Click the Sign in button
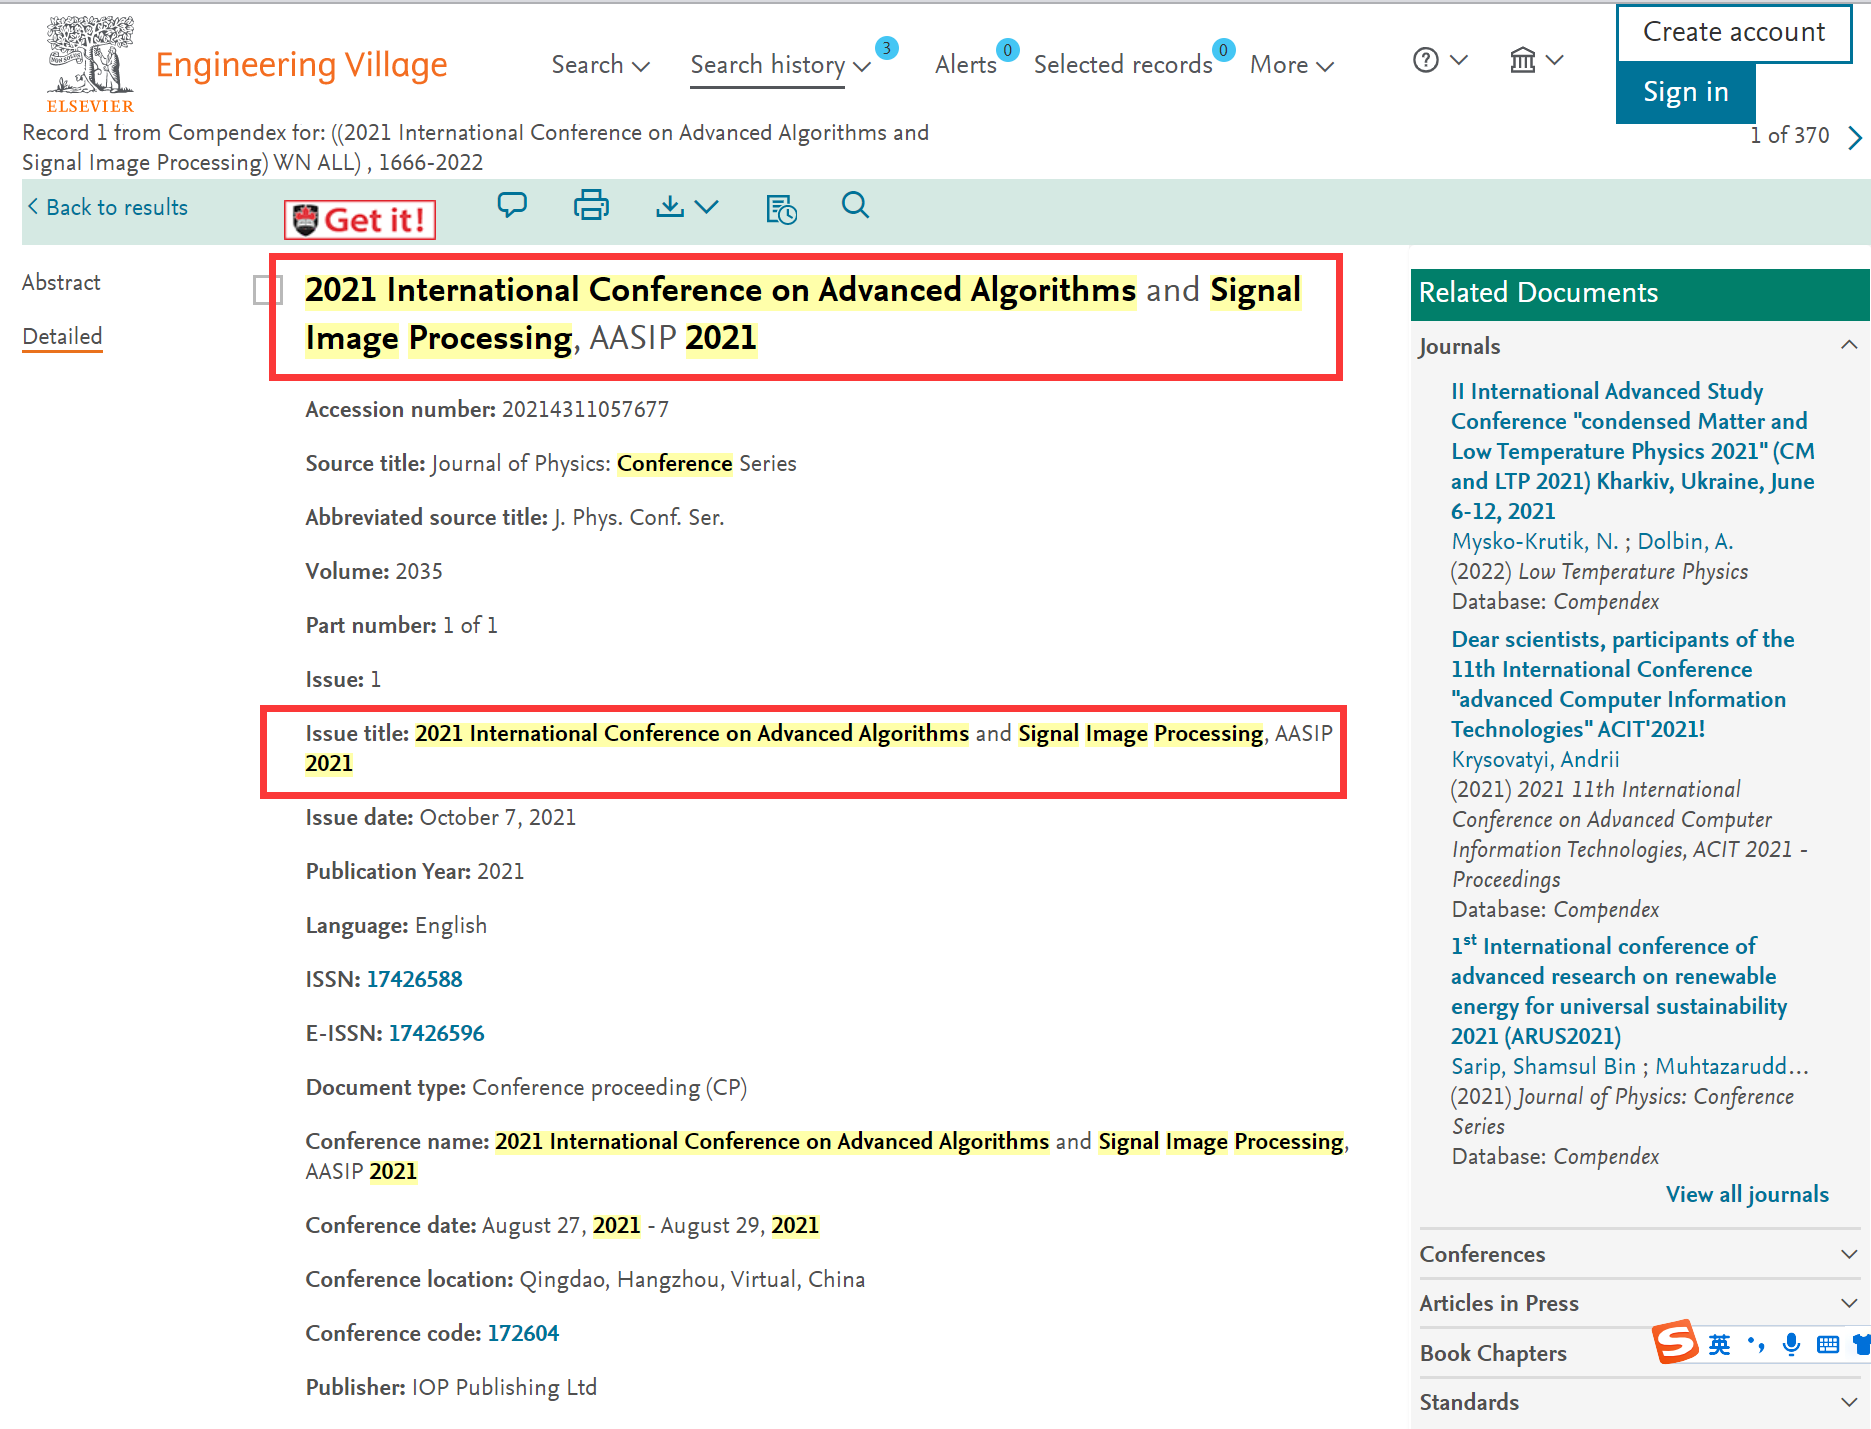The width and height of the screenshot is (1871, 1429). tap(1686, 92)
